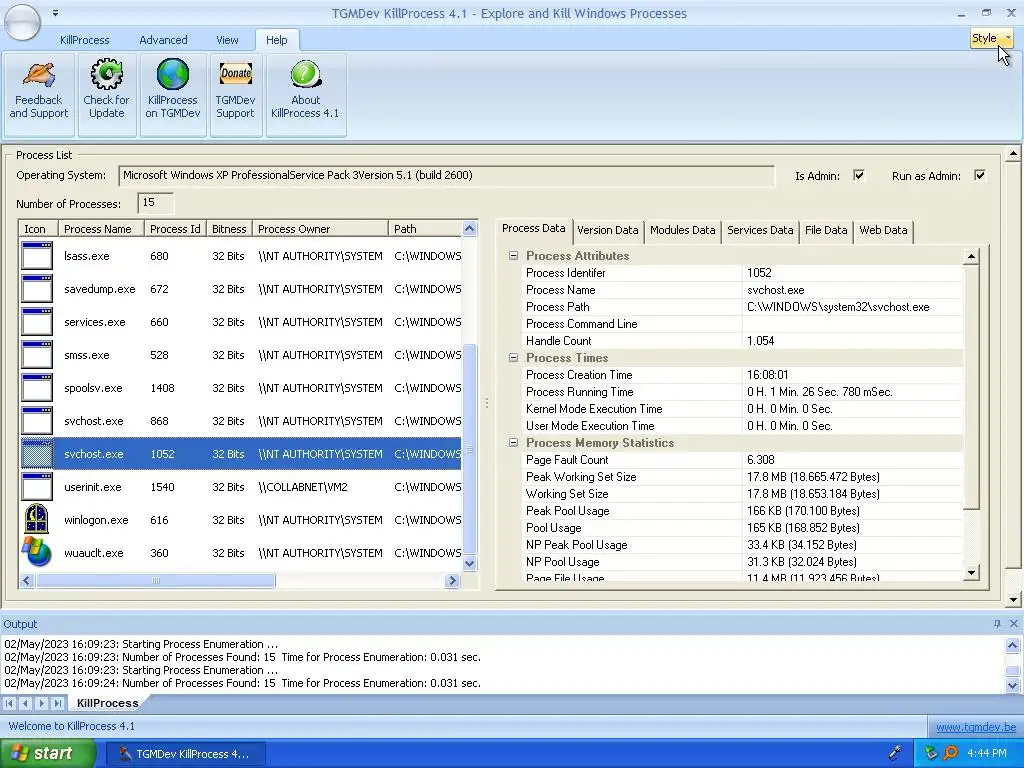Switch to File Data tab
The width and height of the screenshot is (1024, 768).
[826, 230]
